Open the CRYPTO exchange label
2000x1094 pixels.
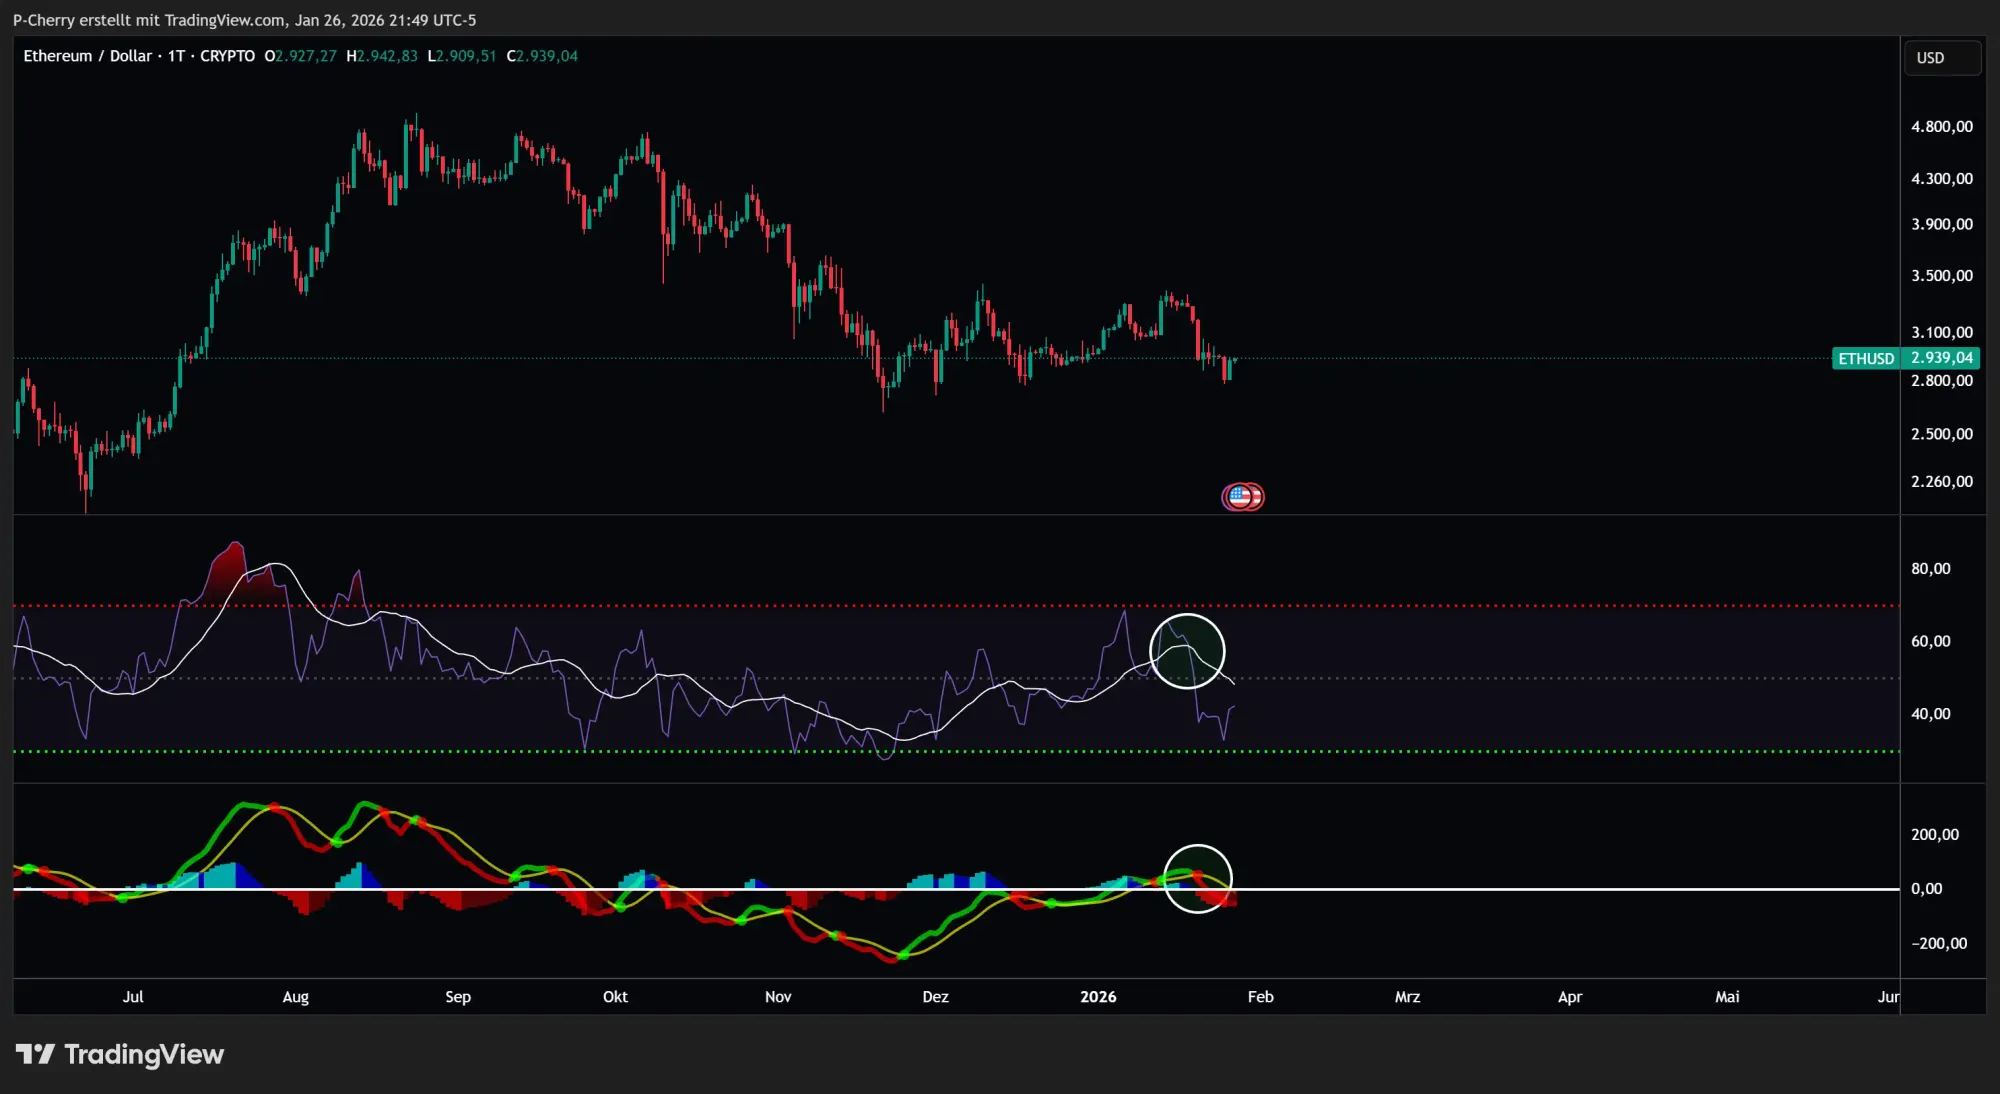[x=227, y=56]
